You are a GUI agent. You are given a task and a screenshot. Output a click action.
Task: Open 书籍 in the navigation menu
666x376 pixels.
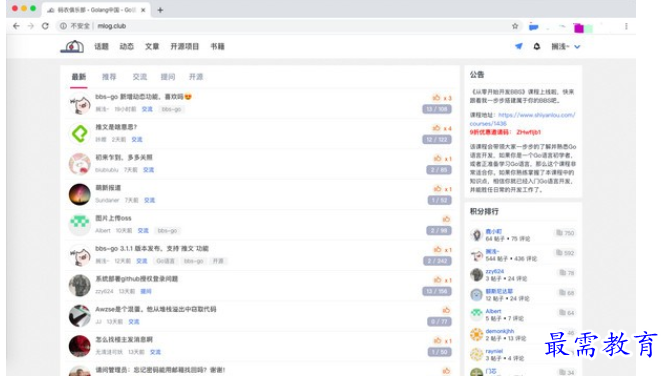[x=217, y=46]
